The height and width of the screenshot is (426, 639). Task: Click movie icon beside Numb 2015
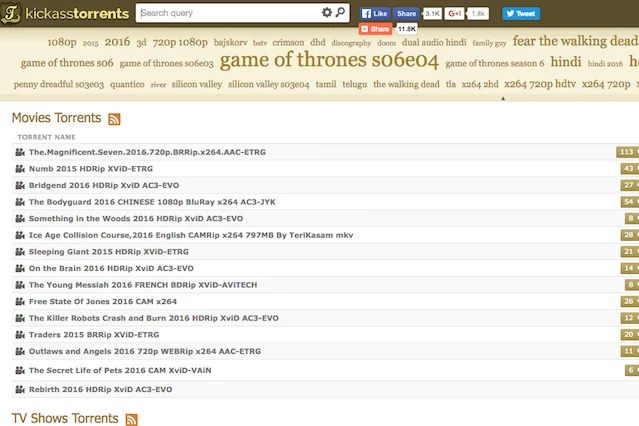(x=20, y=169)
